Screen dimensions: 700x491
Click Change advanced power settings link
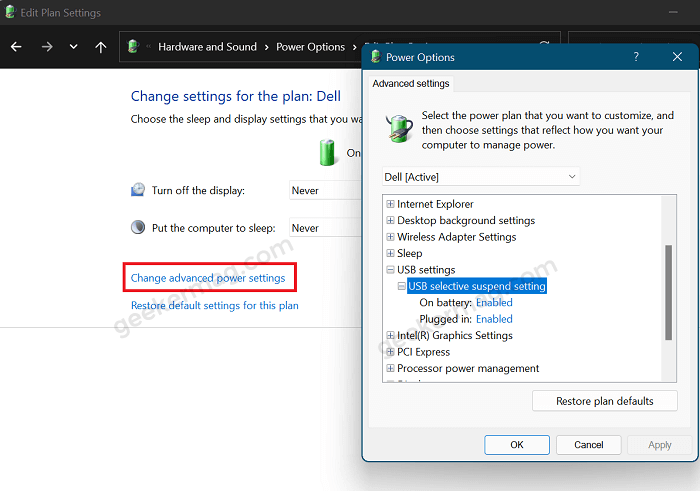point(208,278)
